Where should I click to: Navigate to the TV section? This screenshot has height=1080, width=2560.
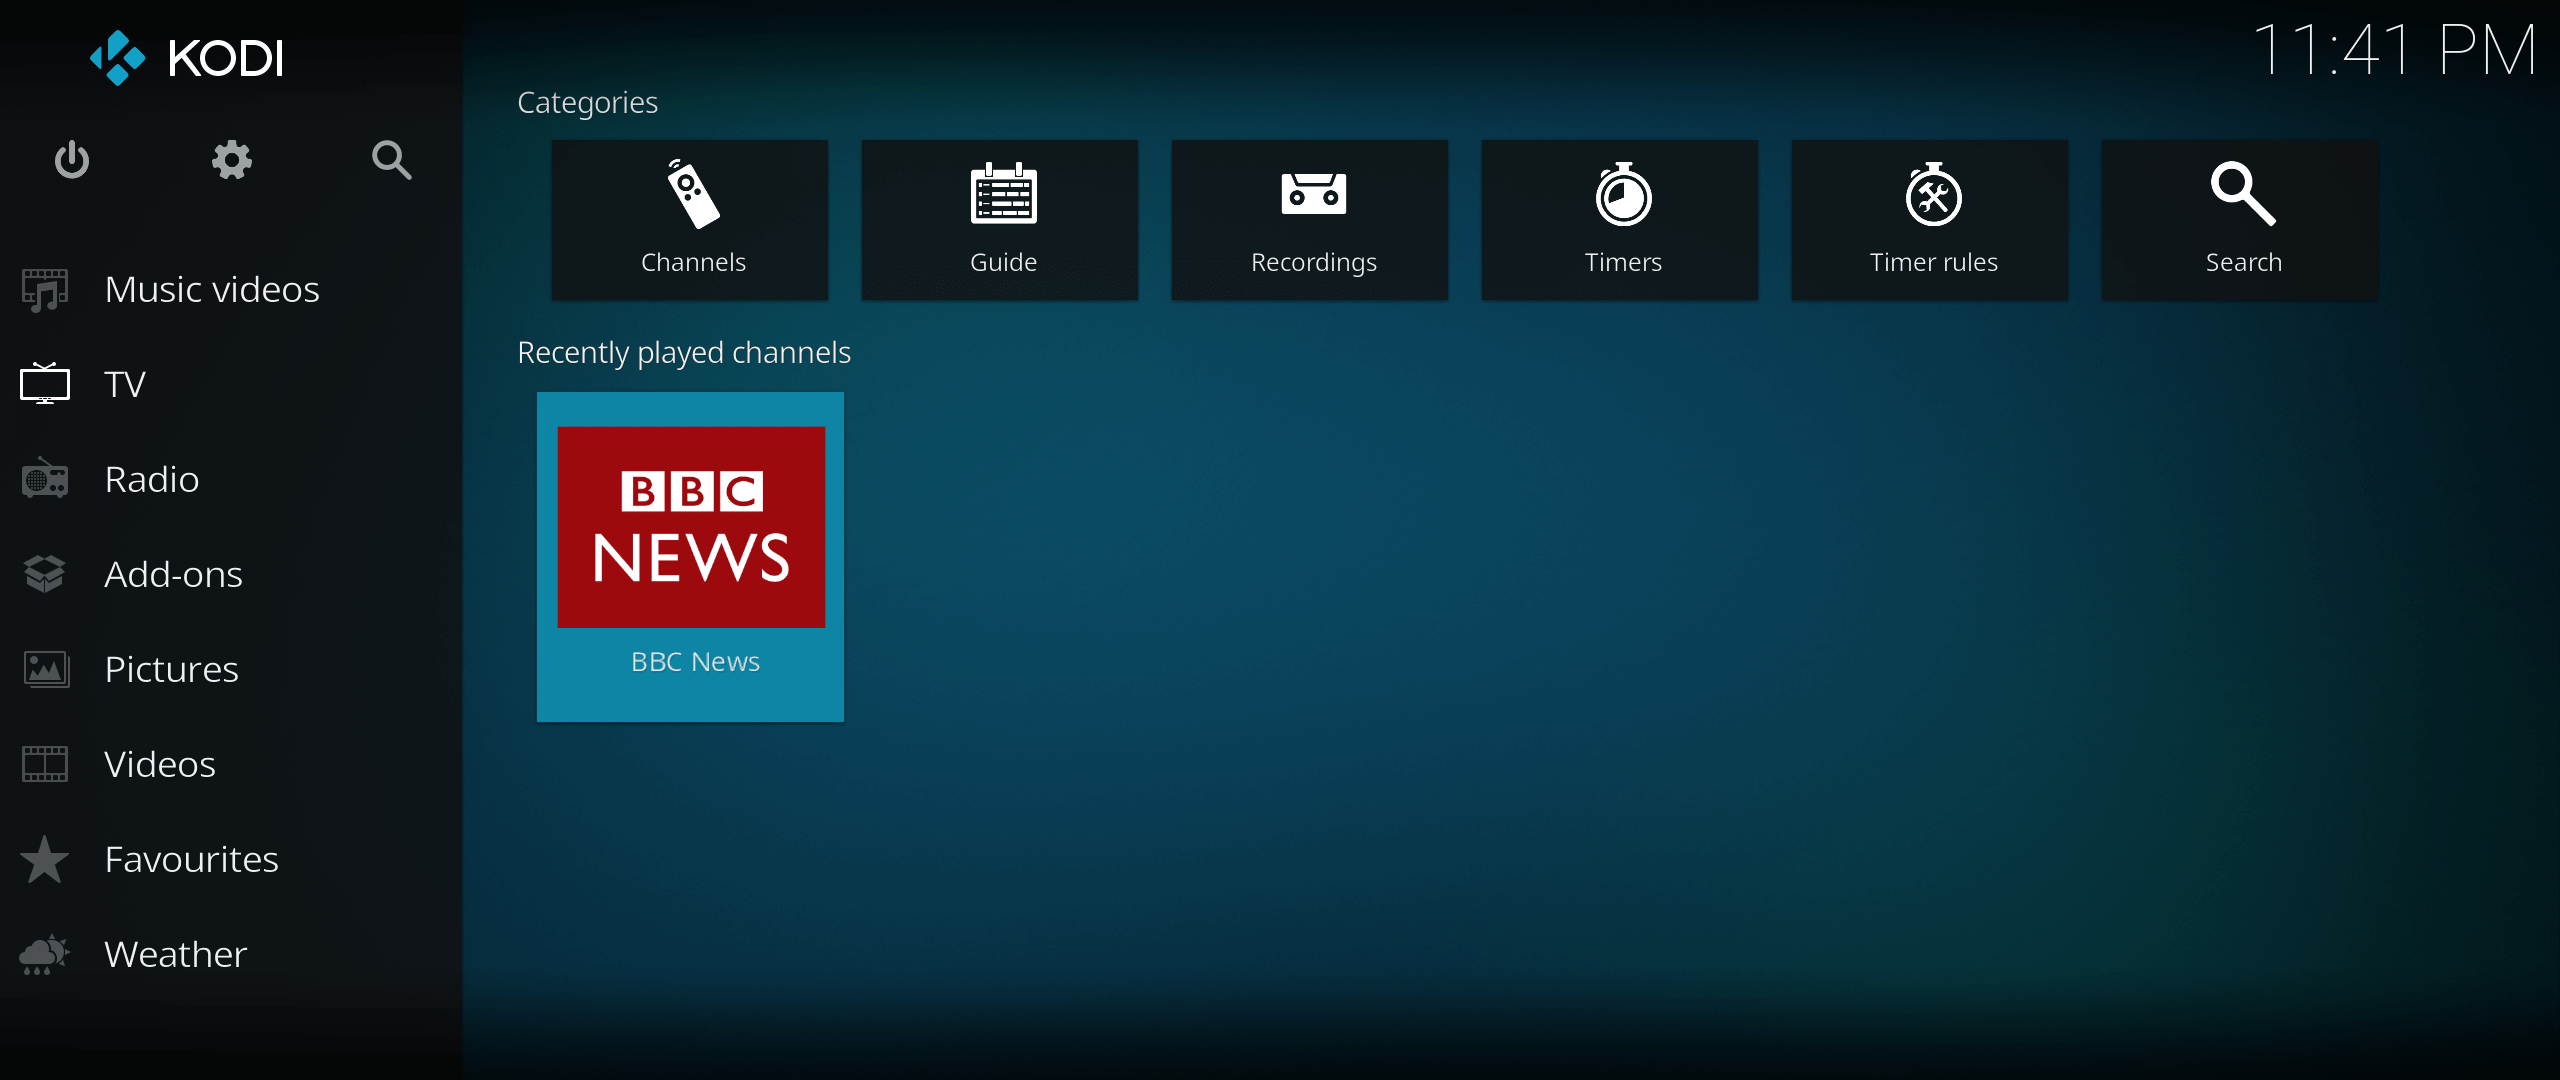[x=126, y=383]
